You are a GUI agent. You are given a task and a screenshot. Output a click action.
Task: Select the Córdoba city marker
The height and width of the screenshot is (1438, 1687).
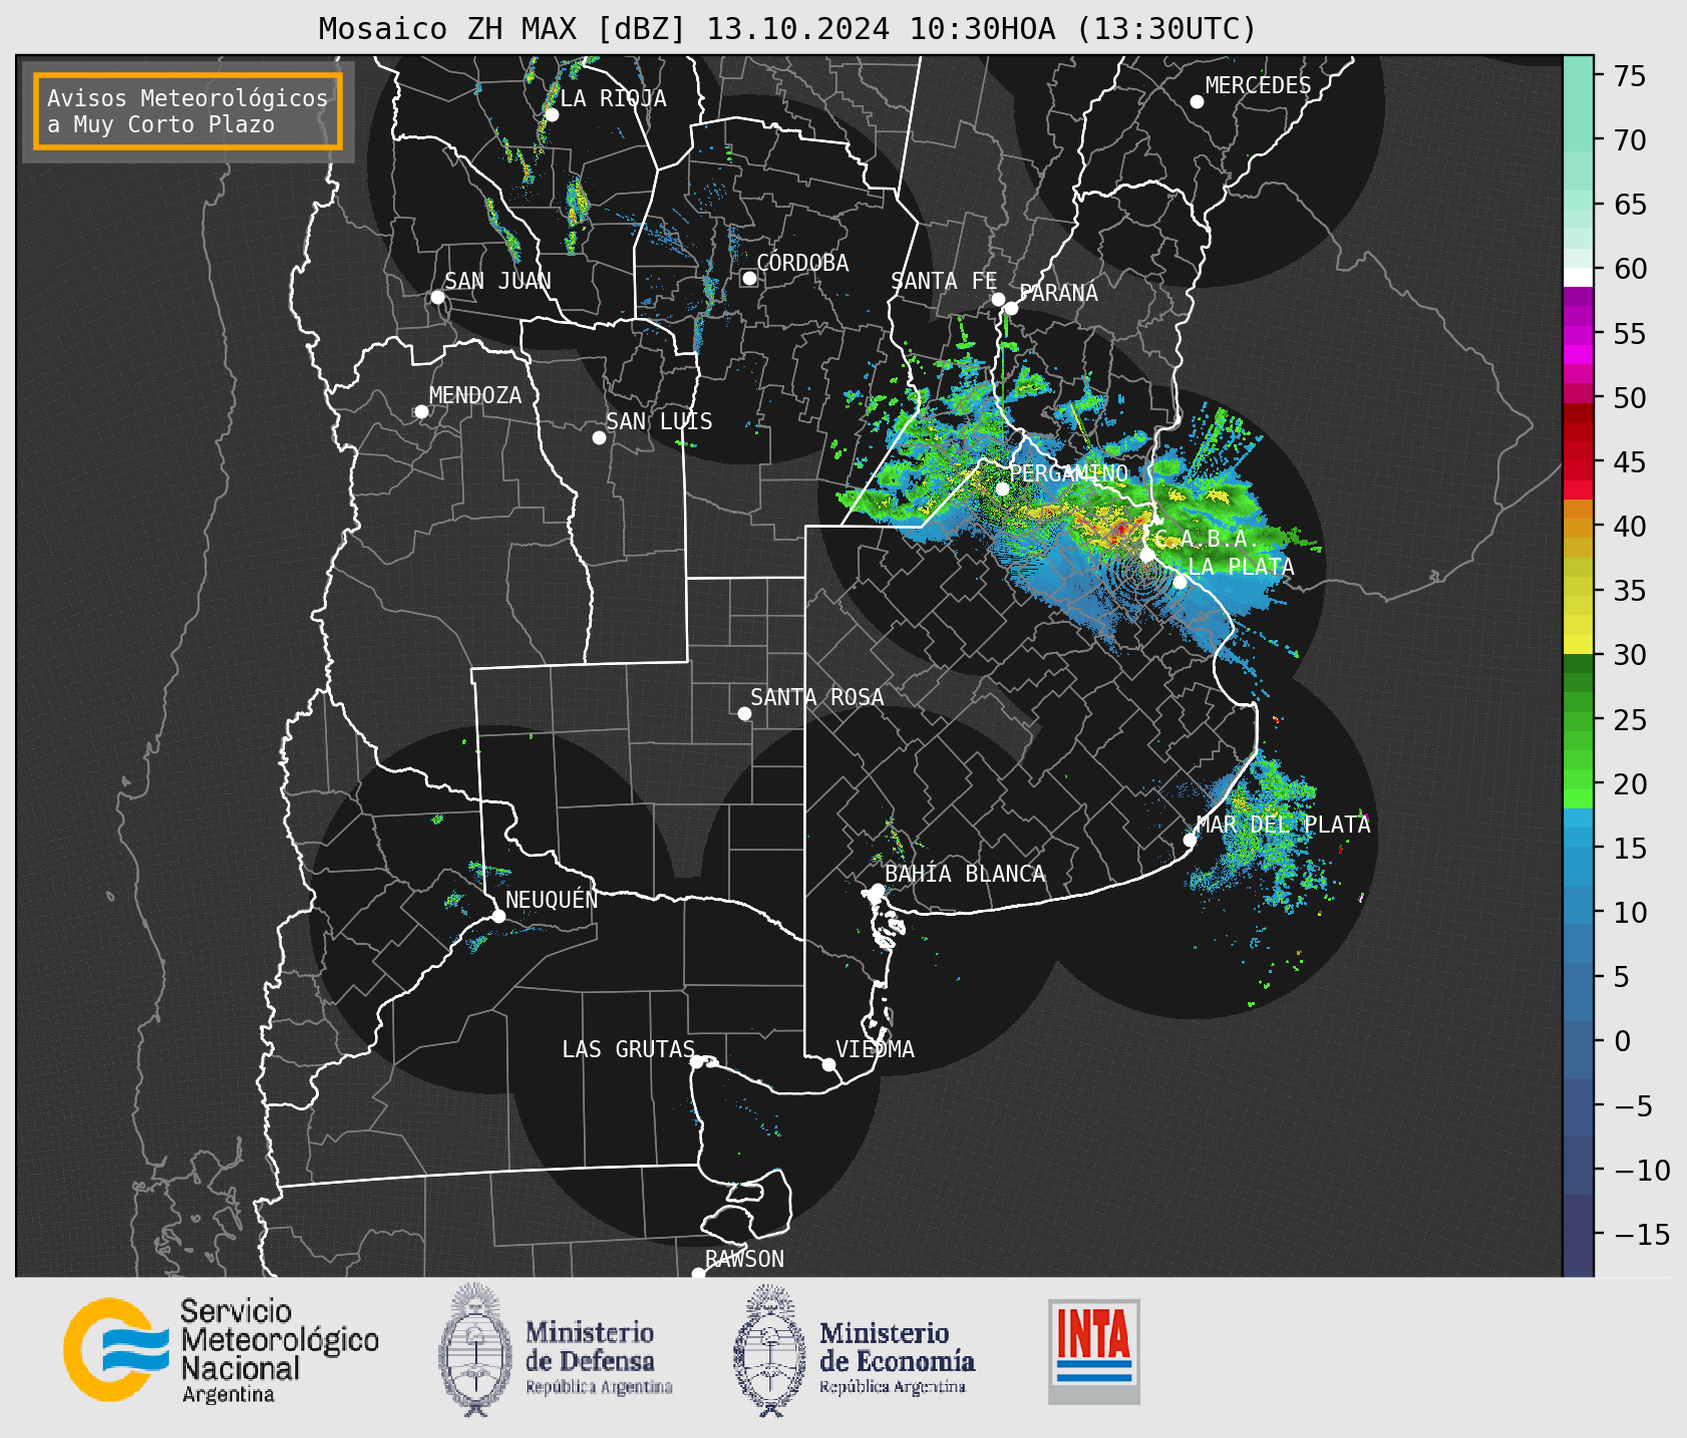(749, 278)
